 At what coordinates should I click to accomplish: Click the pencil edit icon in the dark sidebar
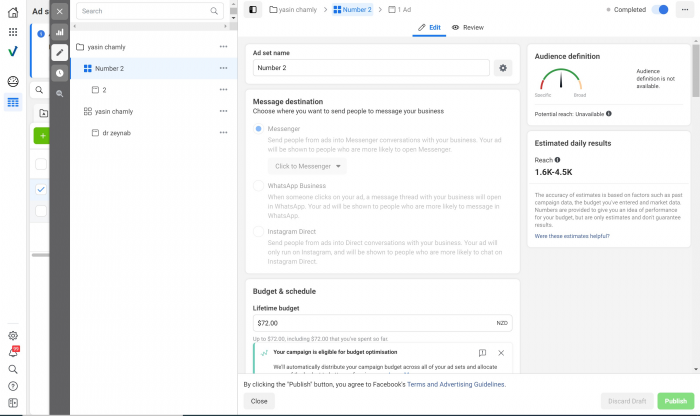point(60,52)
